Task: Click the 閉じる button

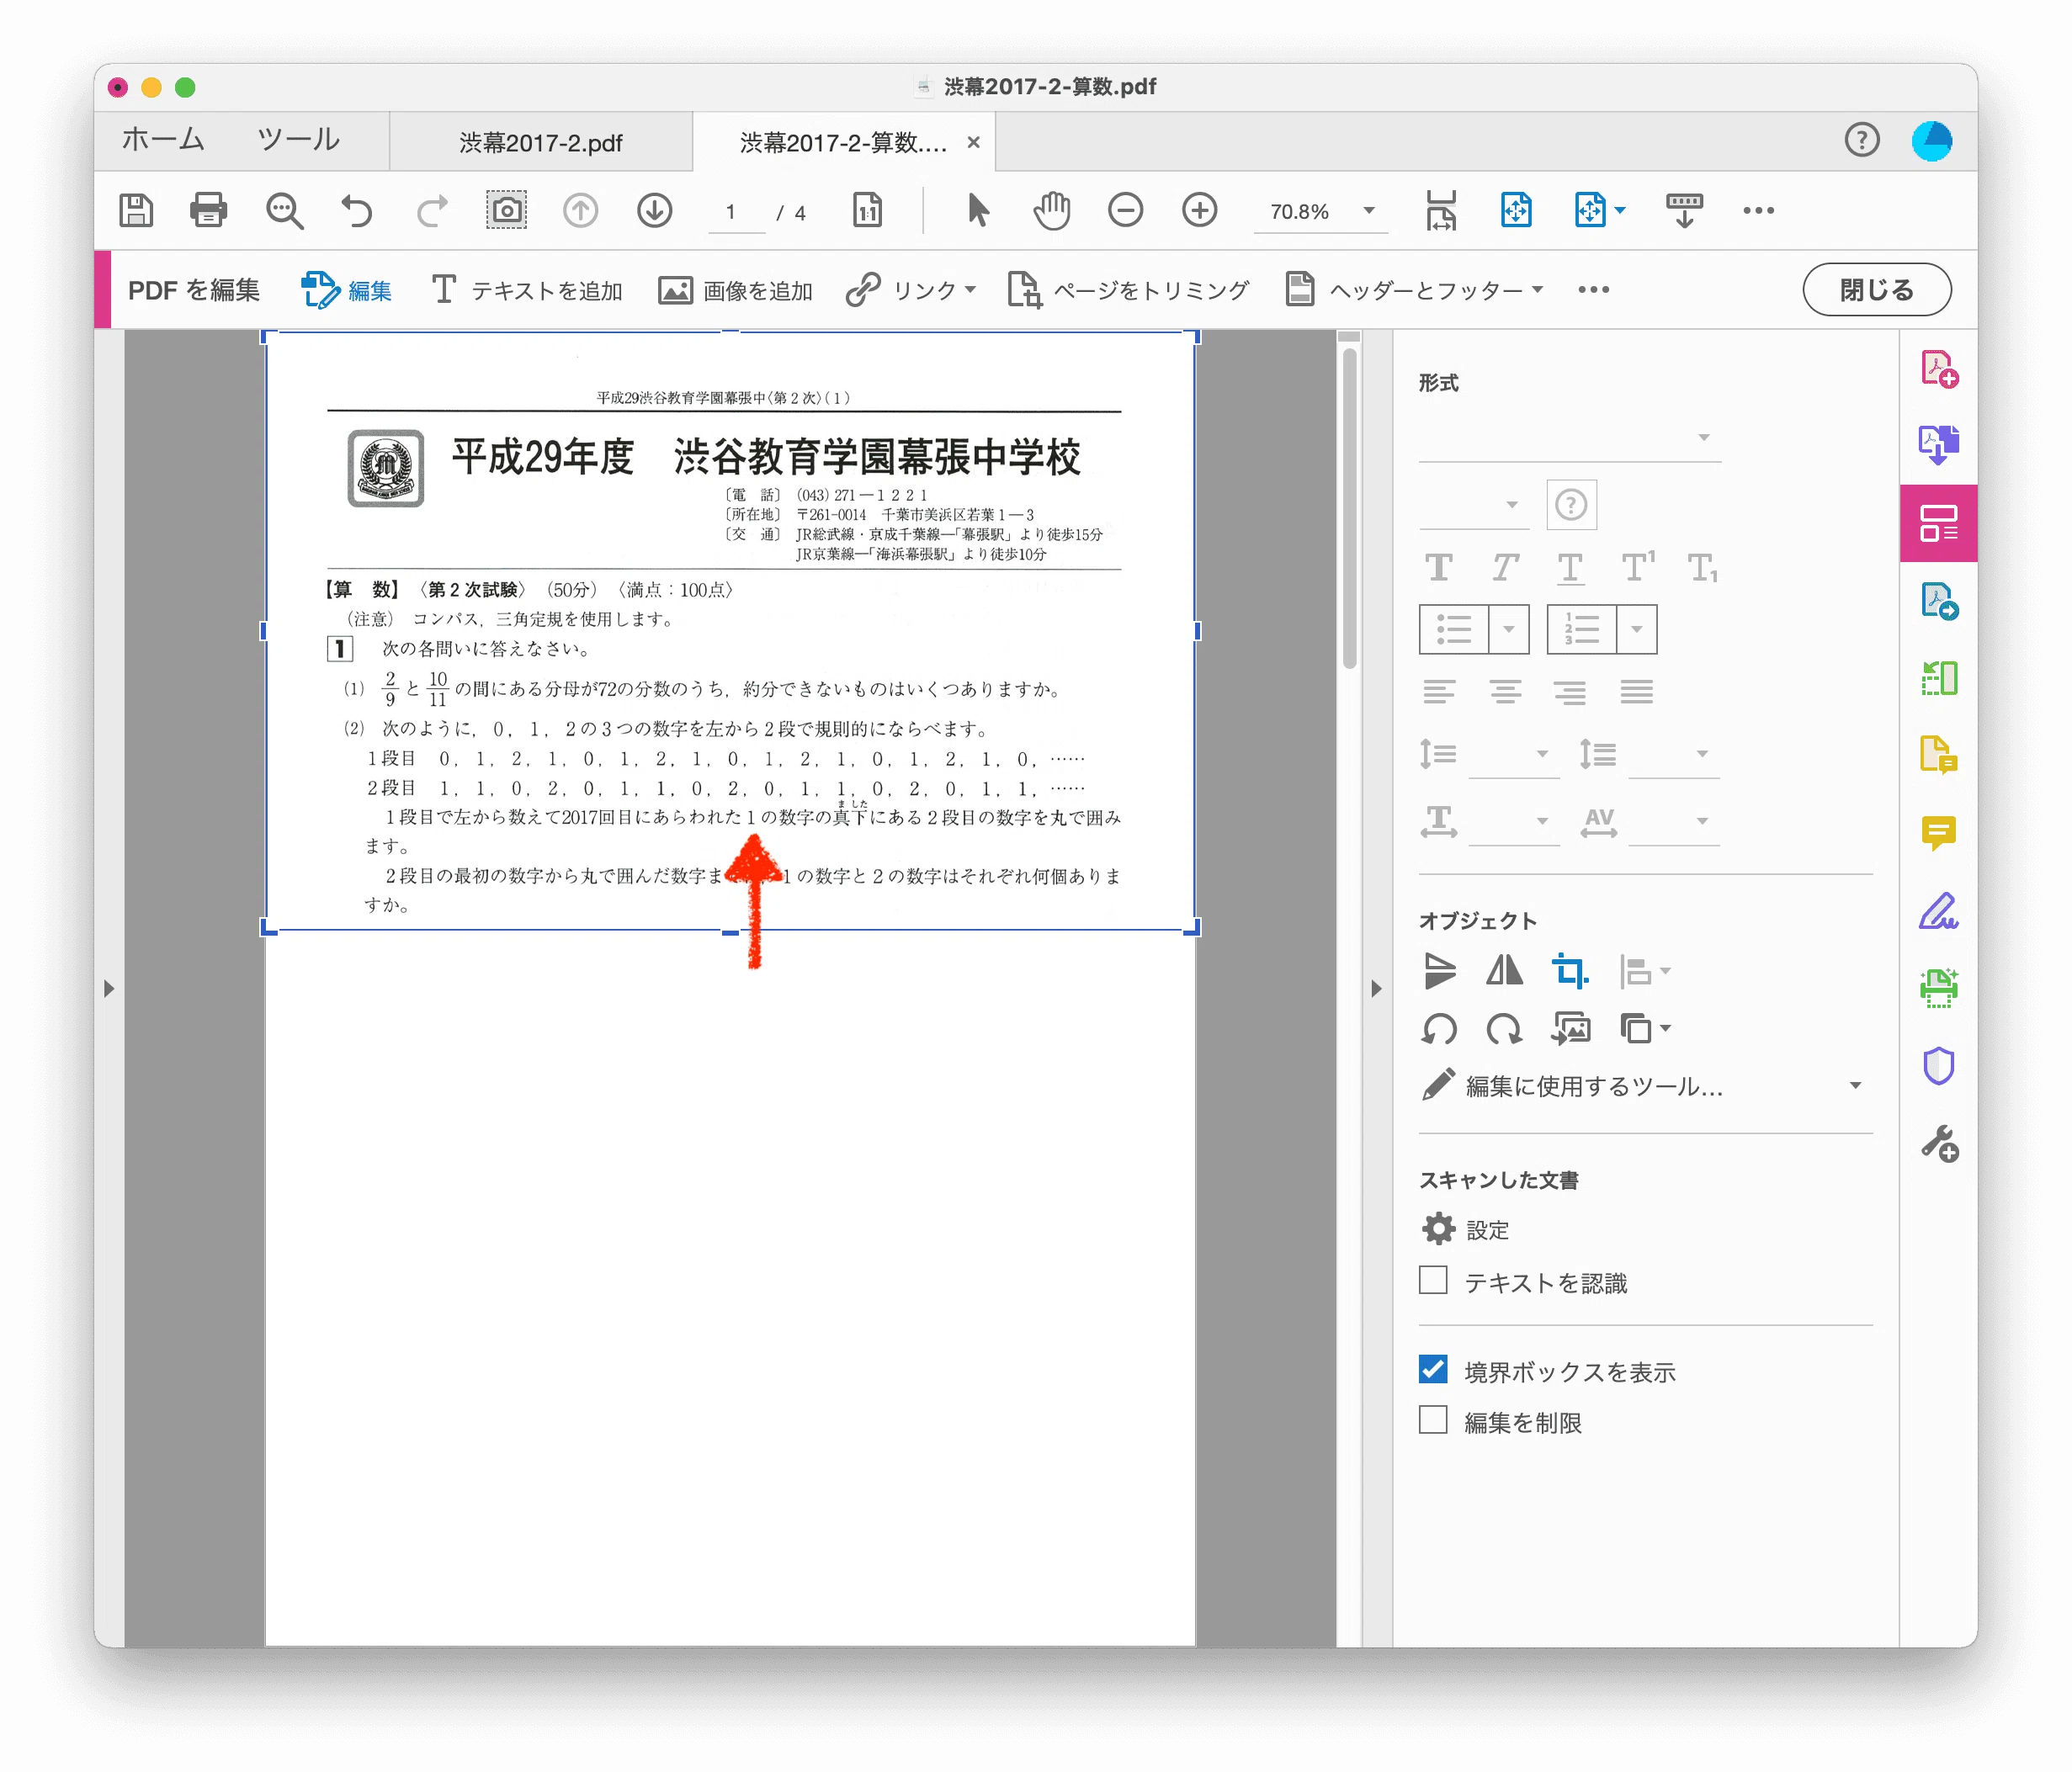Action: 1876,290
